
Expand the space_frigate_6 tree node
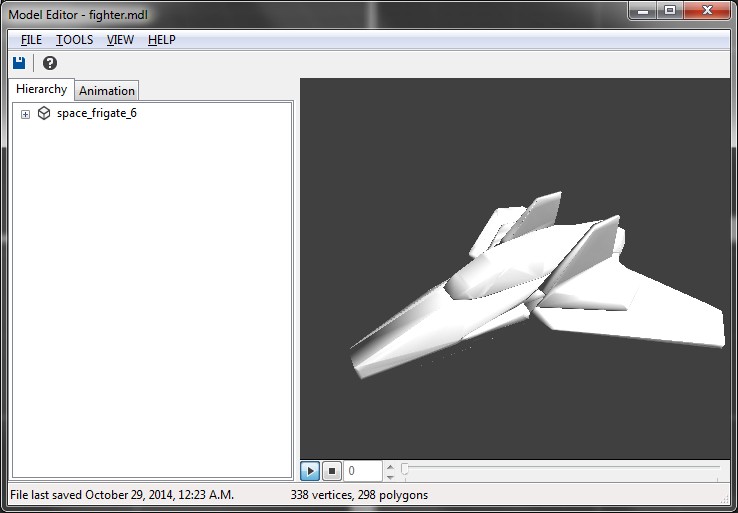pyautogui.click(x=25, y=114)
